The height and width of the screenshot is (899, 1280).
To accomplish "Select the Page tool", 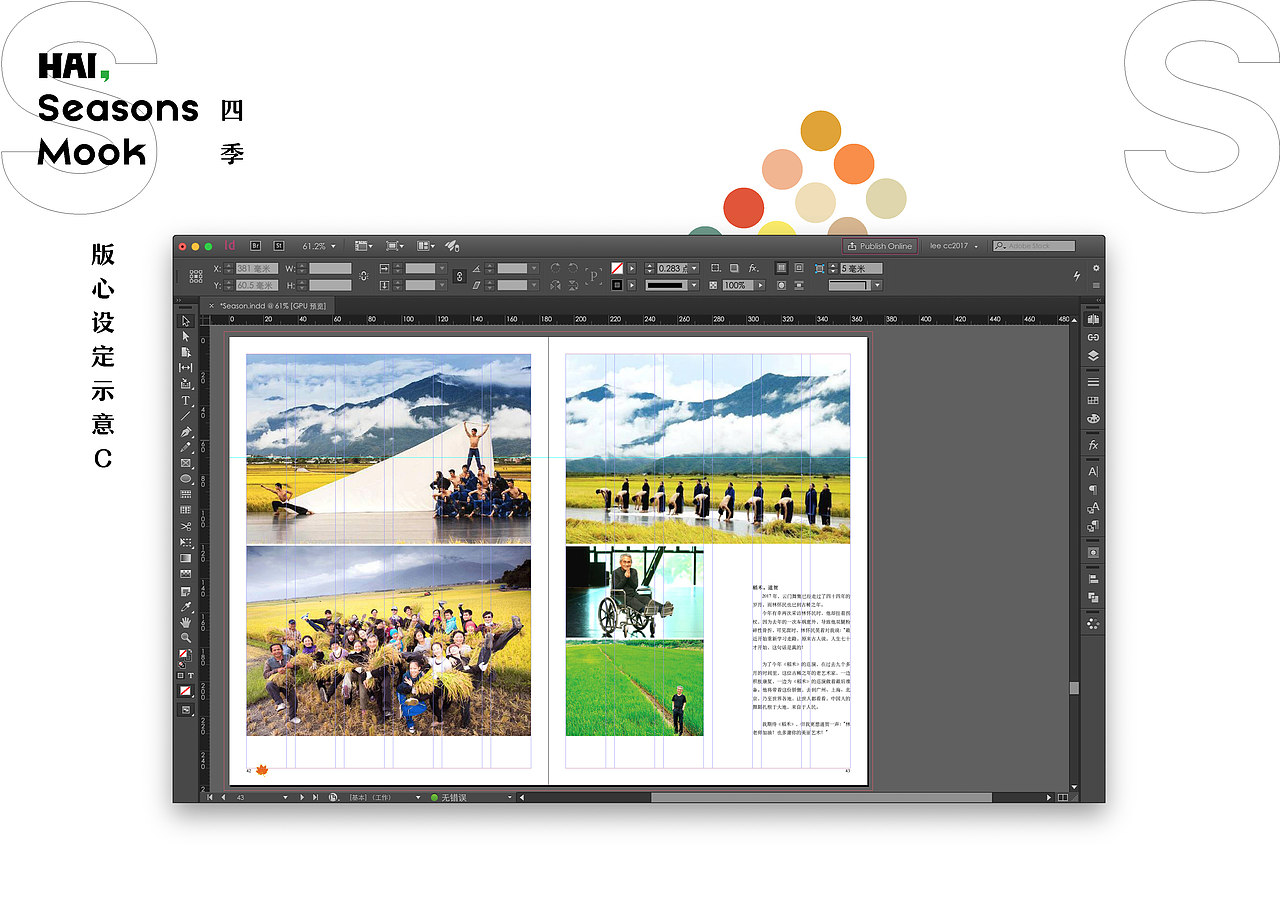I will coord(186,352).
